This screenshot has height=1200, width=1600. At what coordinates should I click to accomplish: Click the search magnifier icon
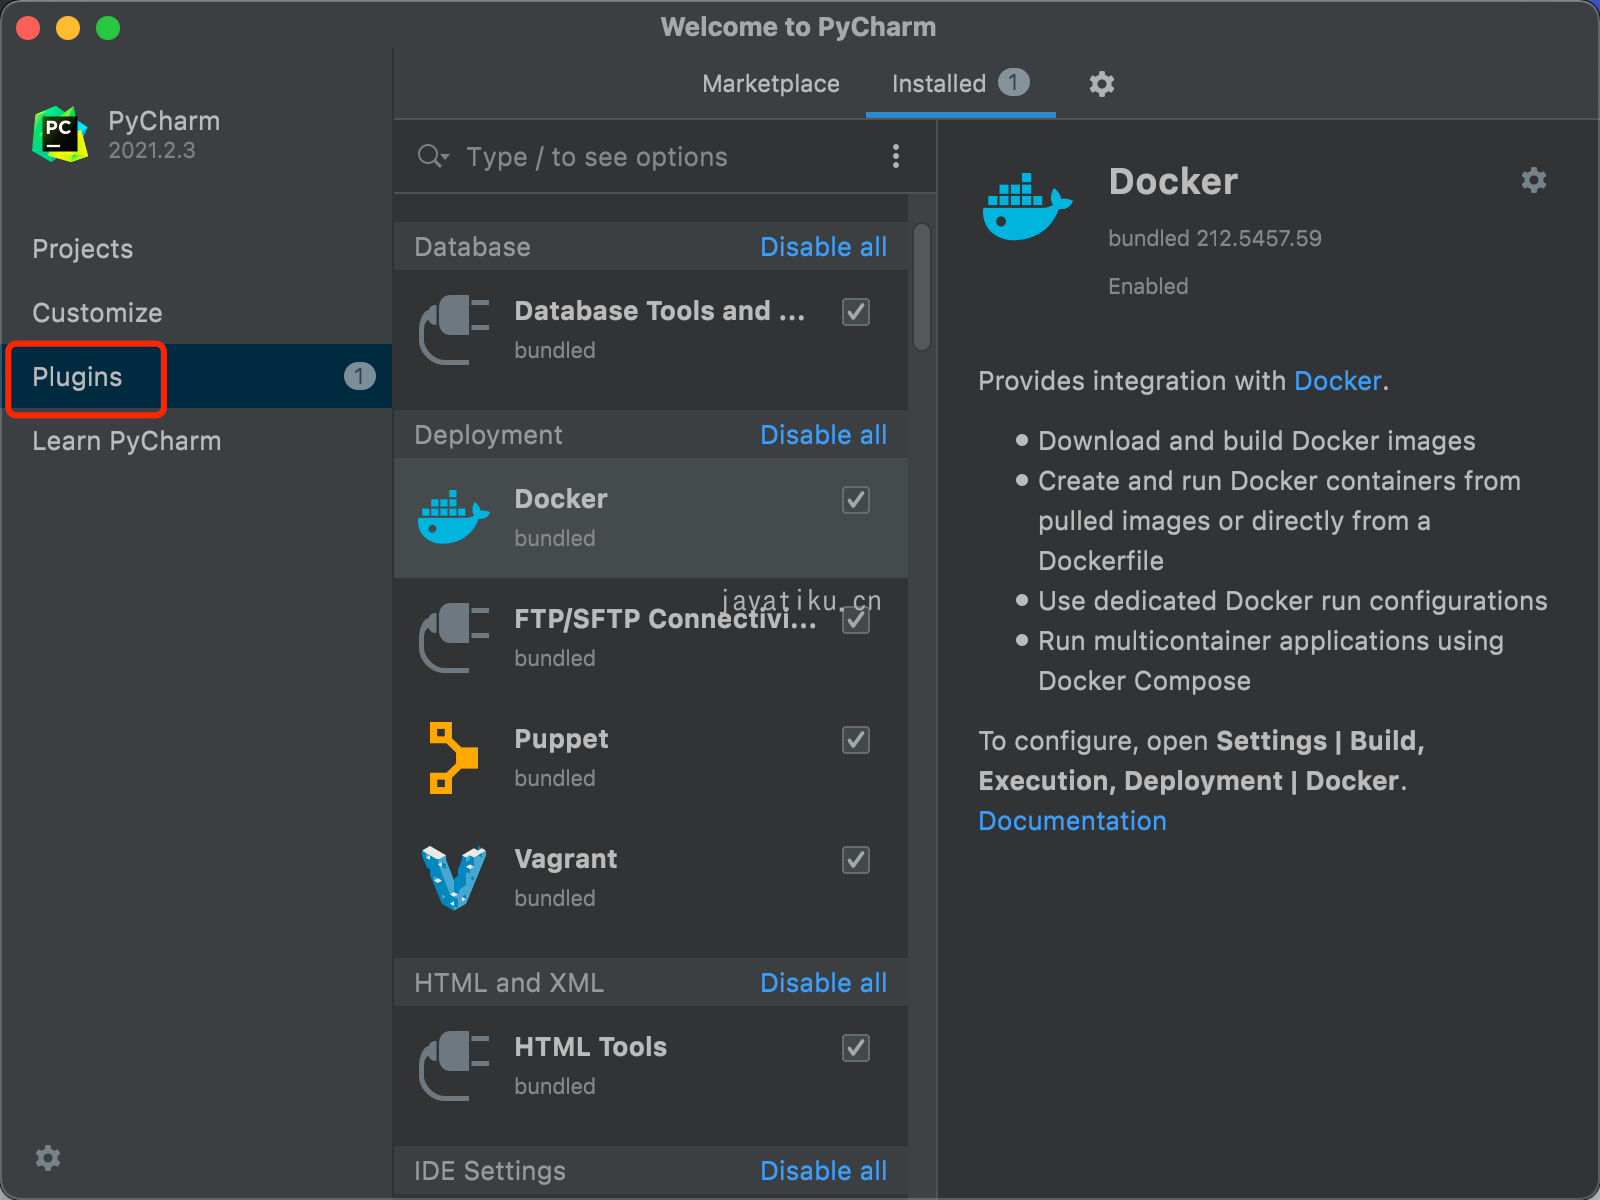tap(433, 156)
